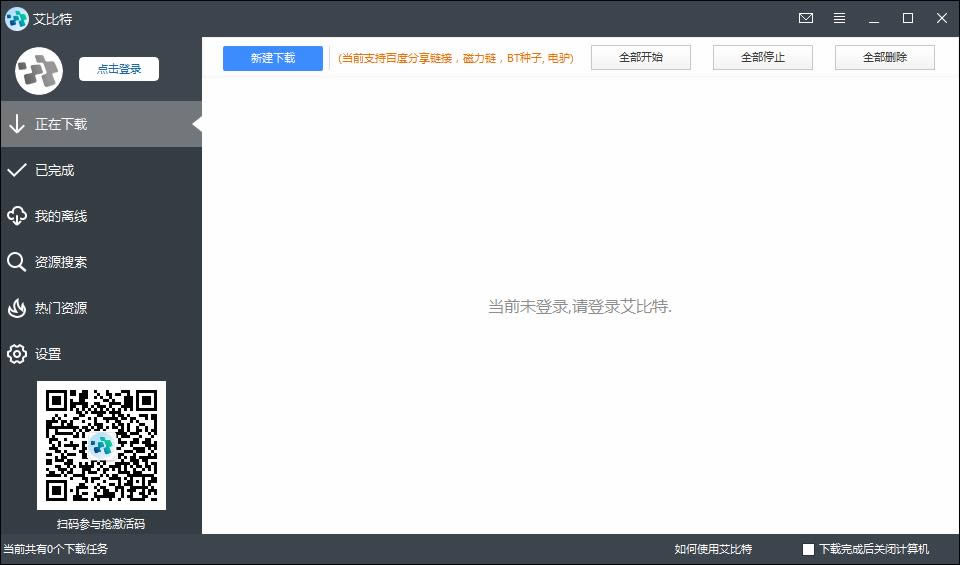Image resolution: width=960 pixels, height=565 pixels.
Task: Open the 我的离线 section
Action: click(x=61, y=216)
